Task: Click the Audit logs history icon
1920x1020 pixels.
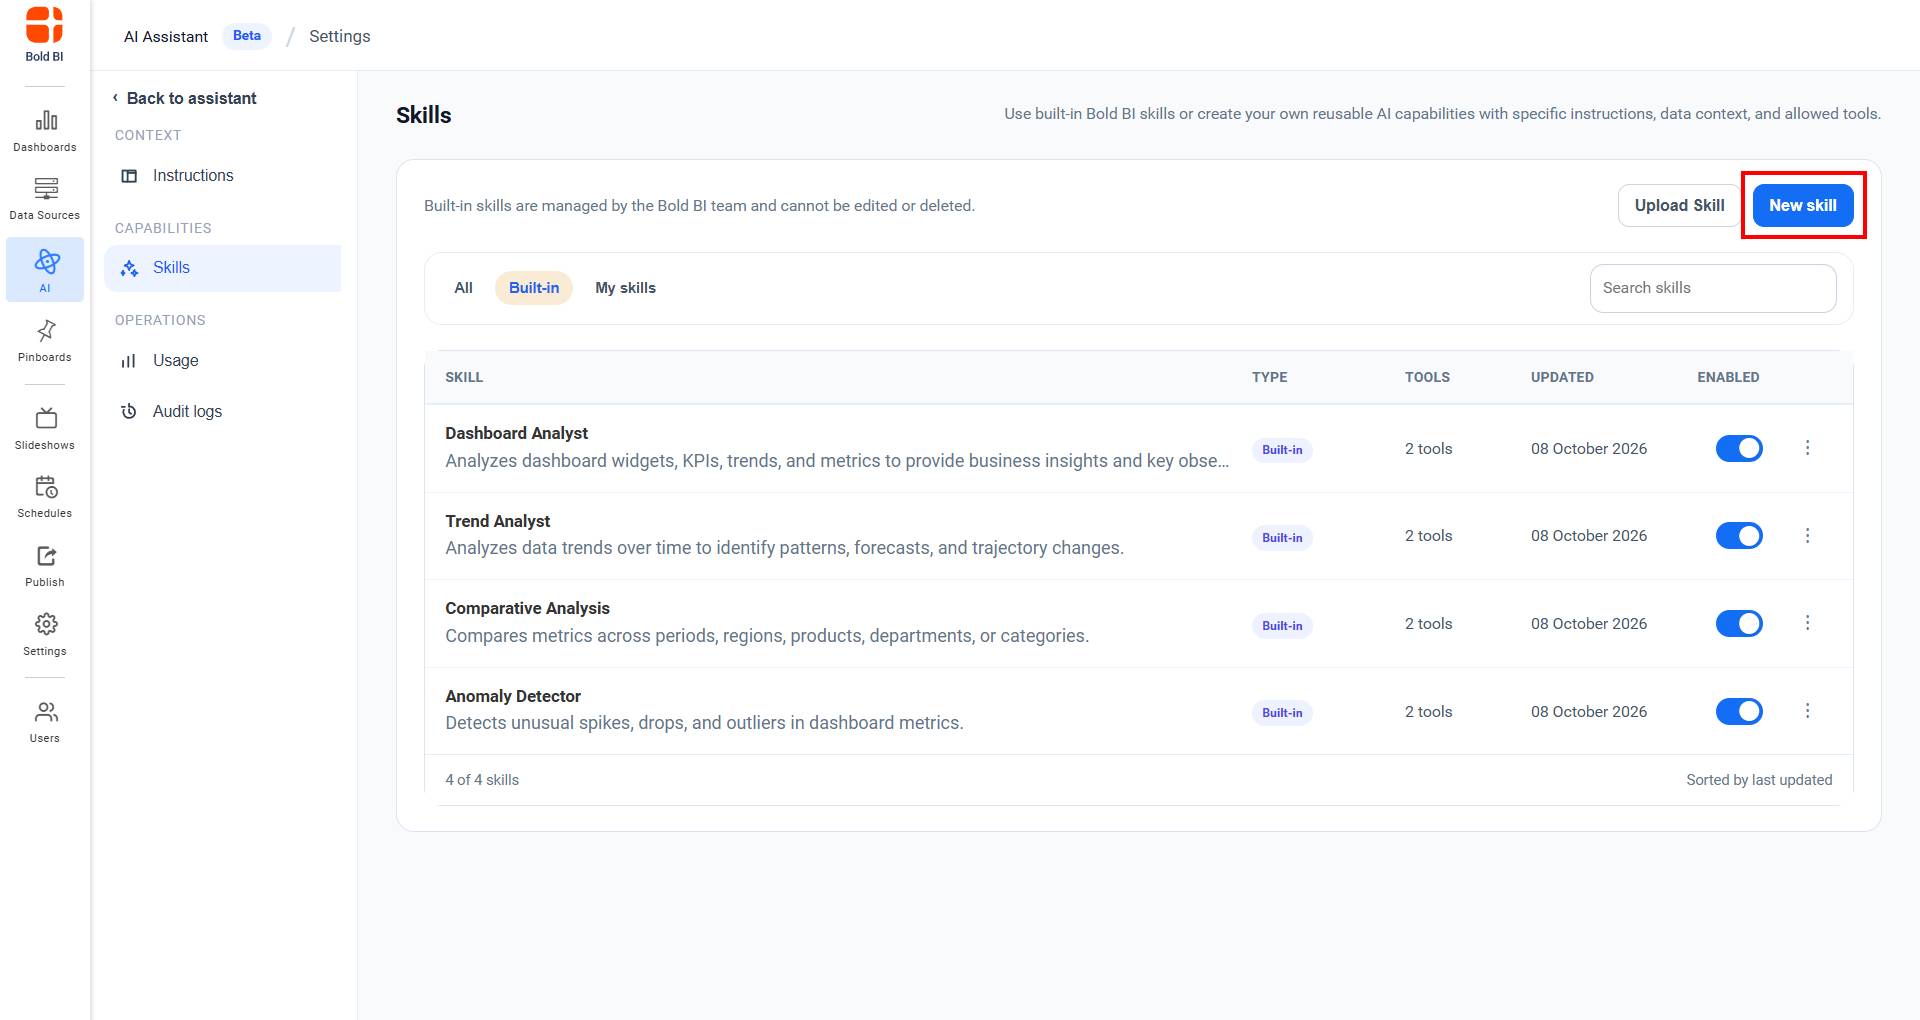Action: click(x=129, y=412)
